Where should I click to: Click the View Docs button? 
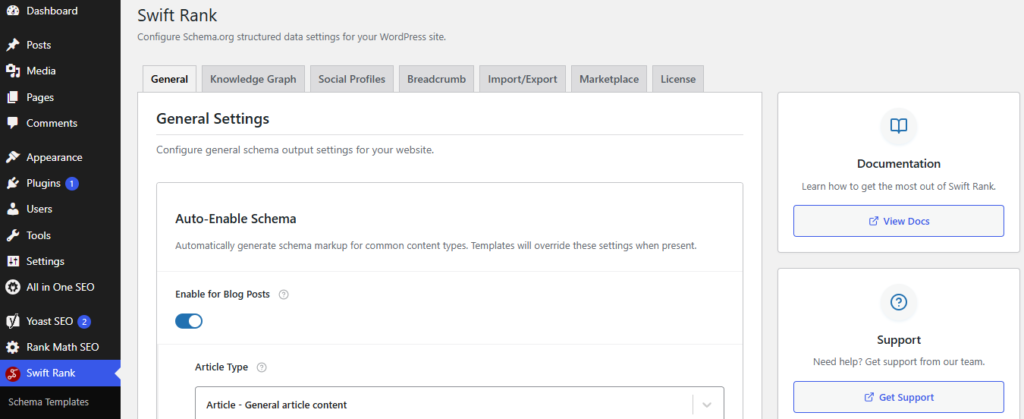tap(899, 221)
